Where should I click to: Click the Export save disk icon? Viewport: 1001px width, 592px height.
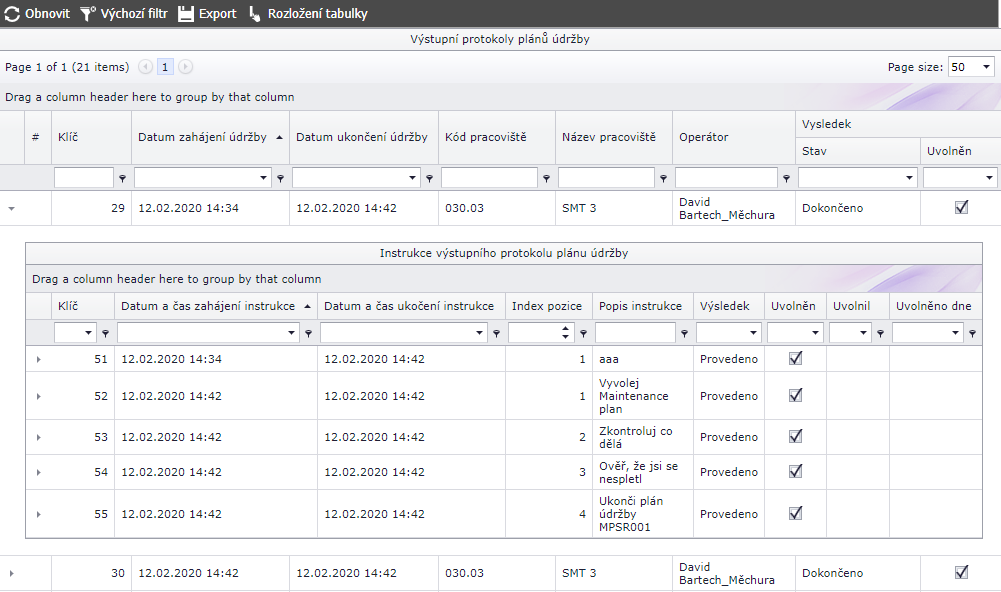point(186,14)
